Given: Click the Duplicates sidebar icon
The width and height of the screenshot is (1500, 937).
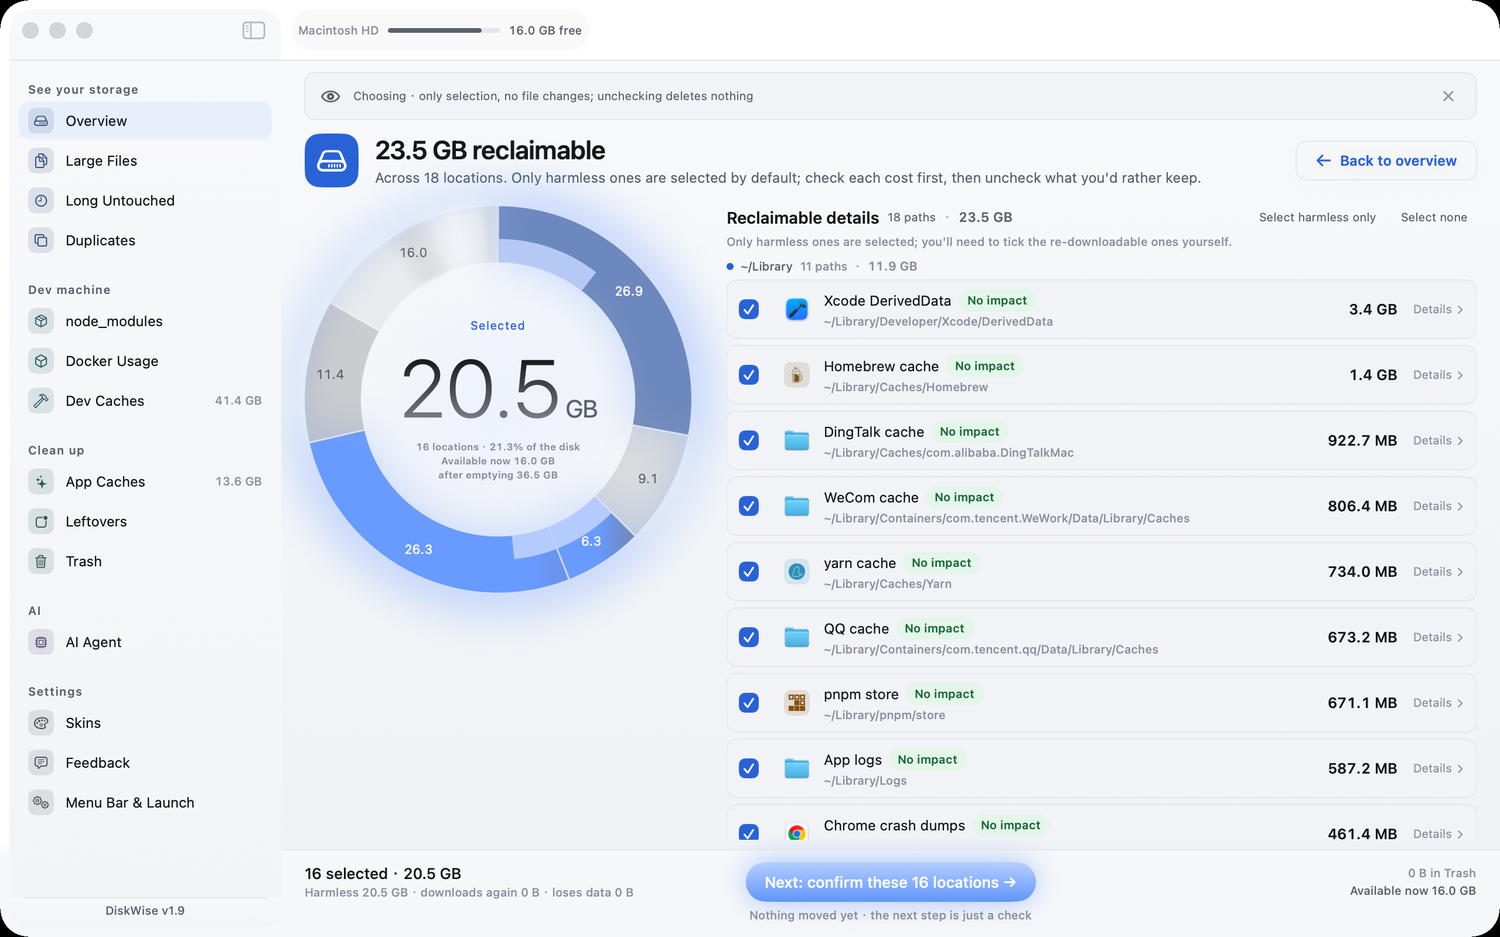Looking at the screenshot, I should pyautogui.click(x=41, y=240).
